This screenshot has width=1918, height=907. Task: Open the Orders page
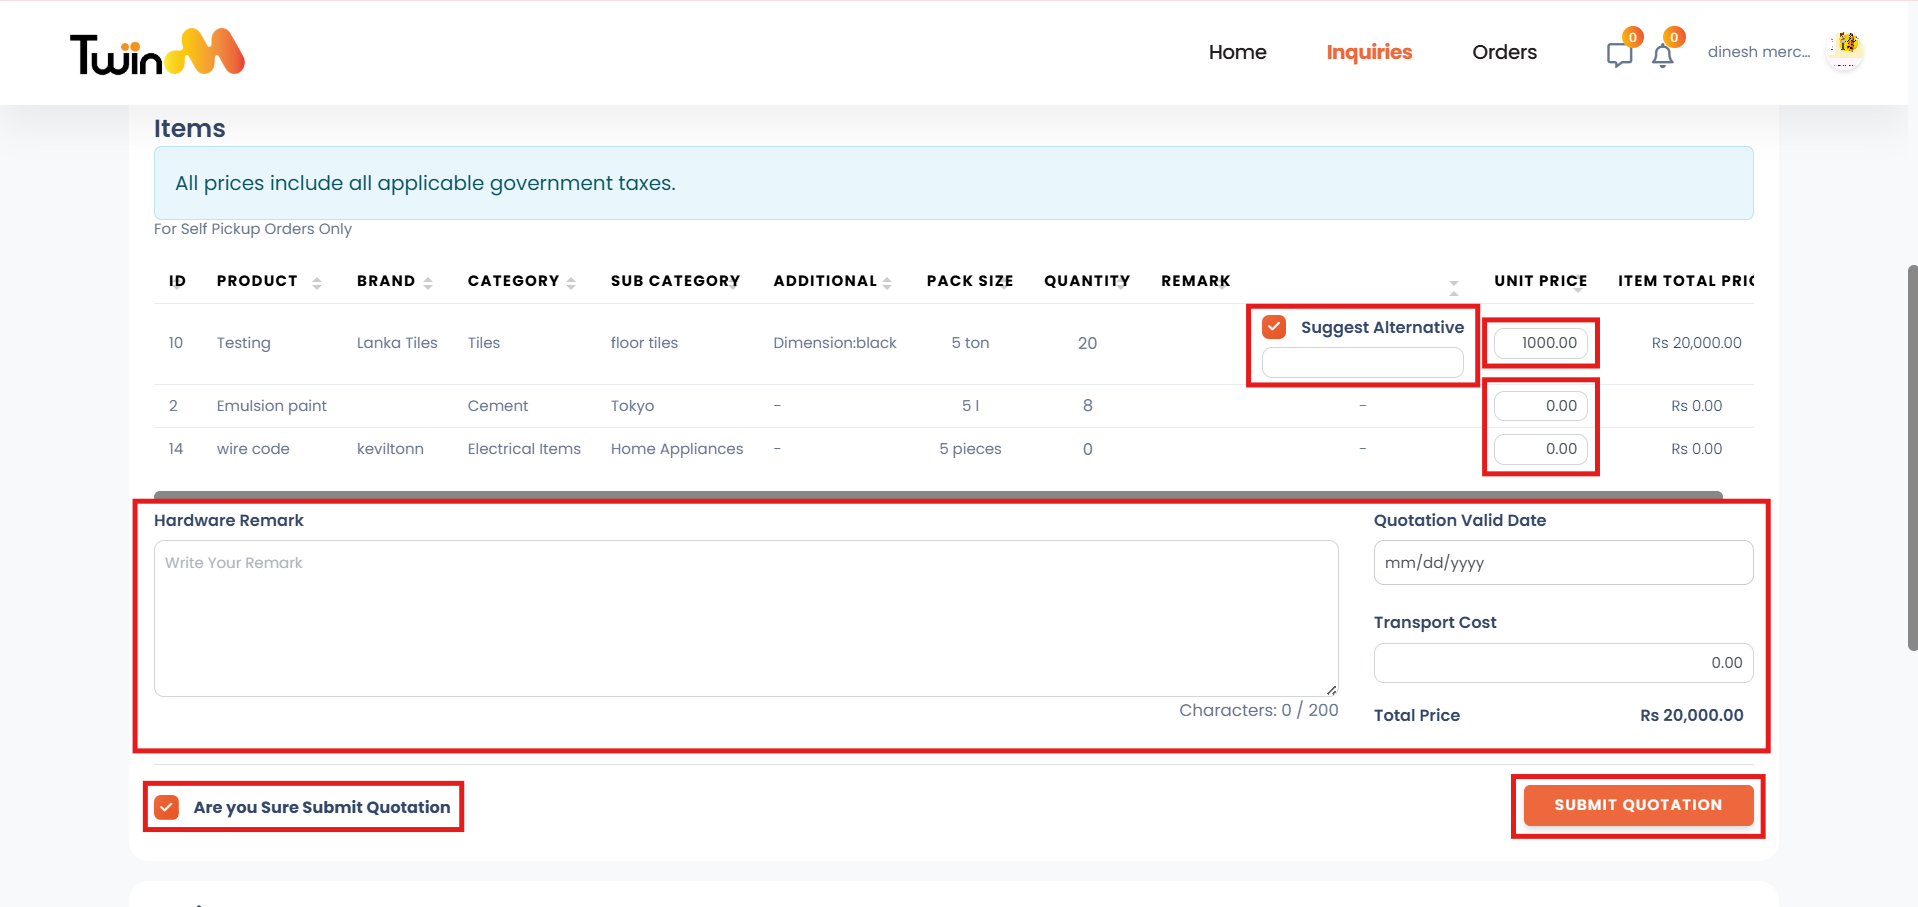[x=1504, y=52]
